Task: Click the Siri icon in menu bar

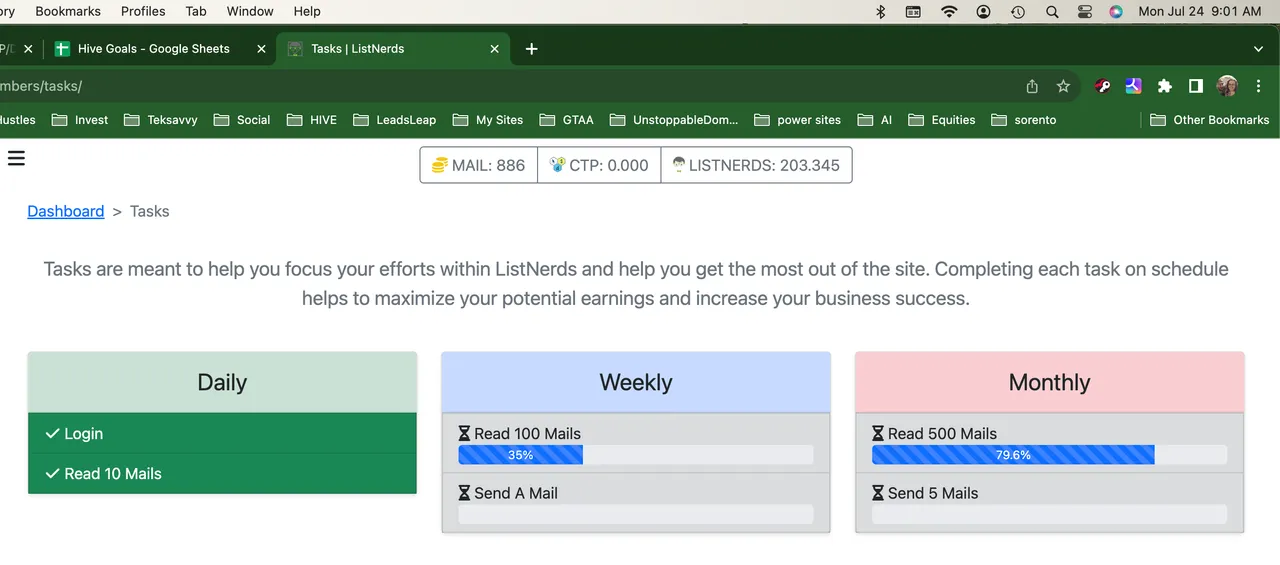Action: pyautogui.click(x=1116, y=12)
